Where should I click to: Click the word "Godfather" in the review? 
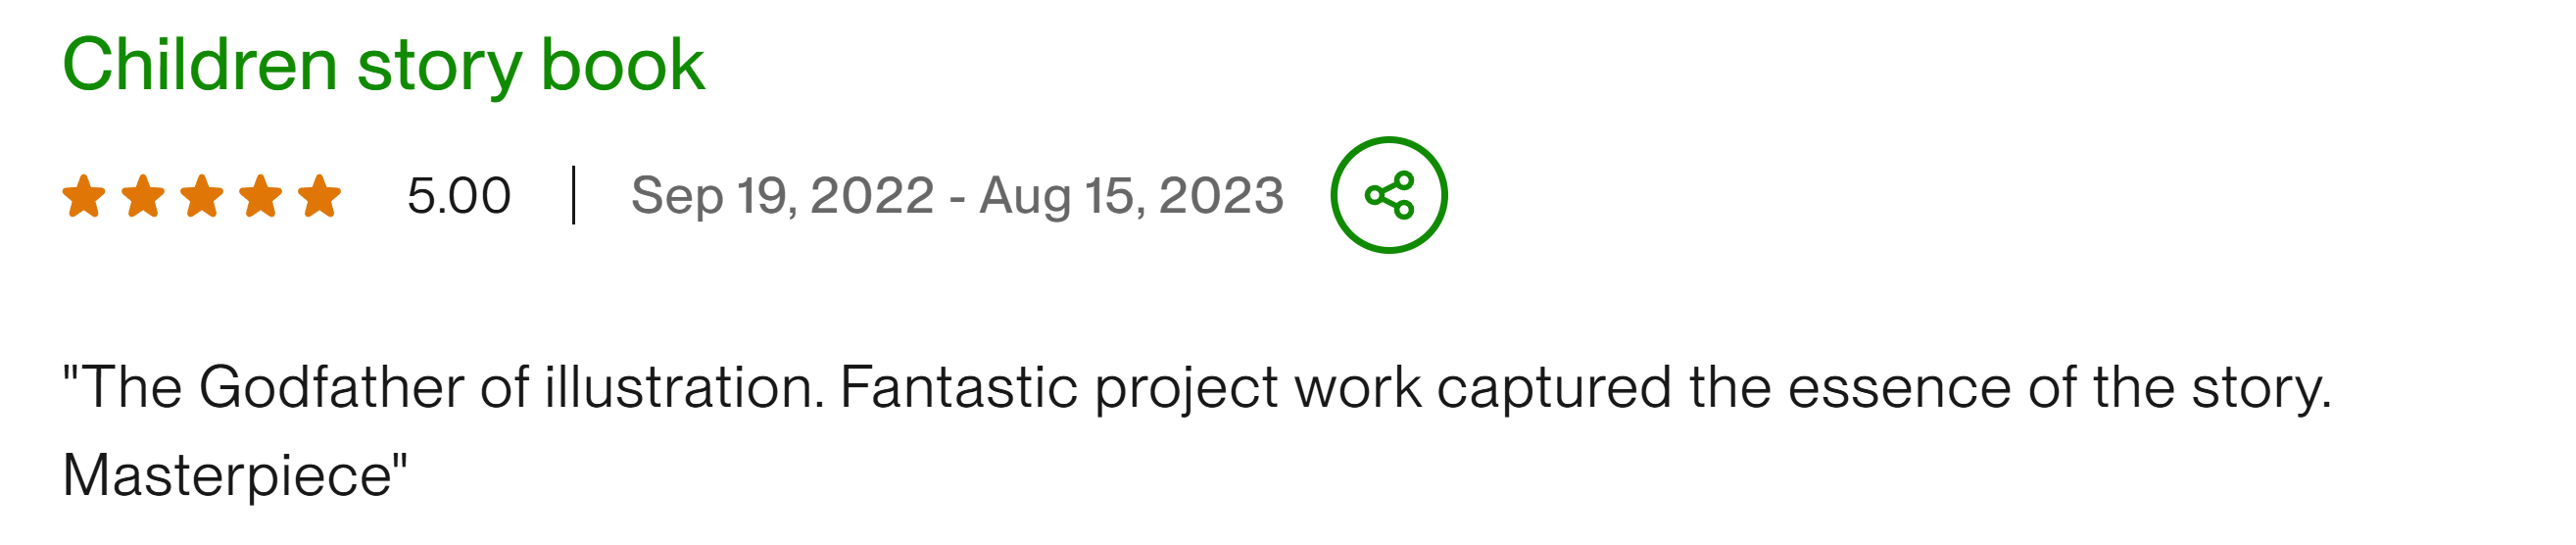[331, 388]
